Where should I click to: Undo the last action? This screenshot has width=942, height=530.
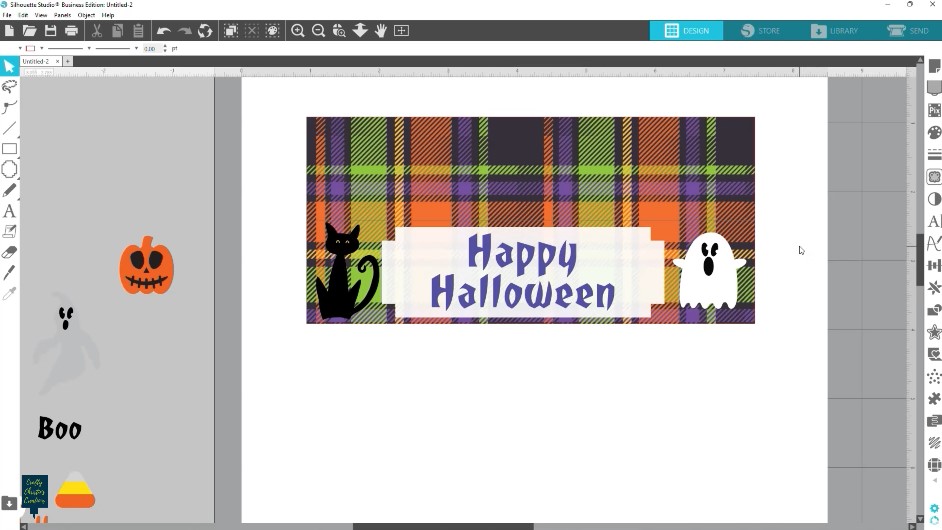pos(163,31)
